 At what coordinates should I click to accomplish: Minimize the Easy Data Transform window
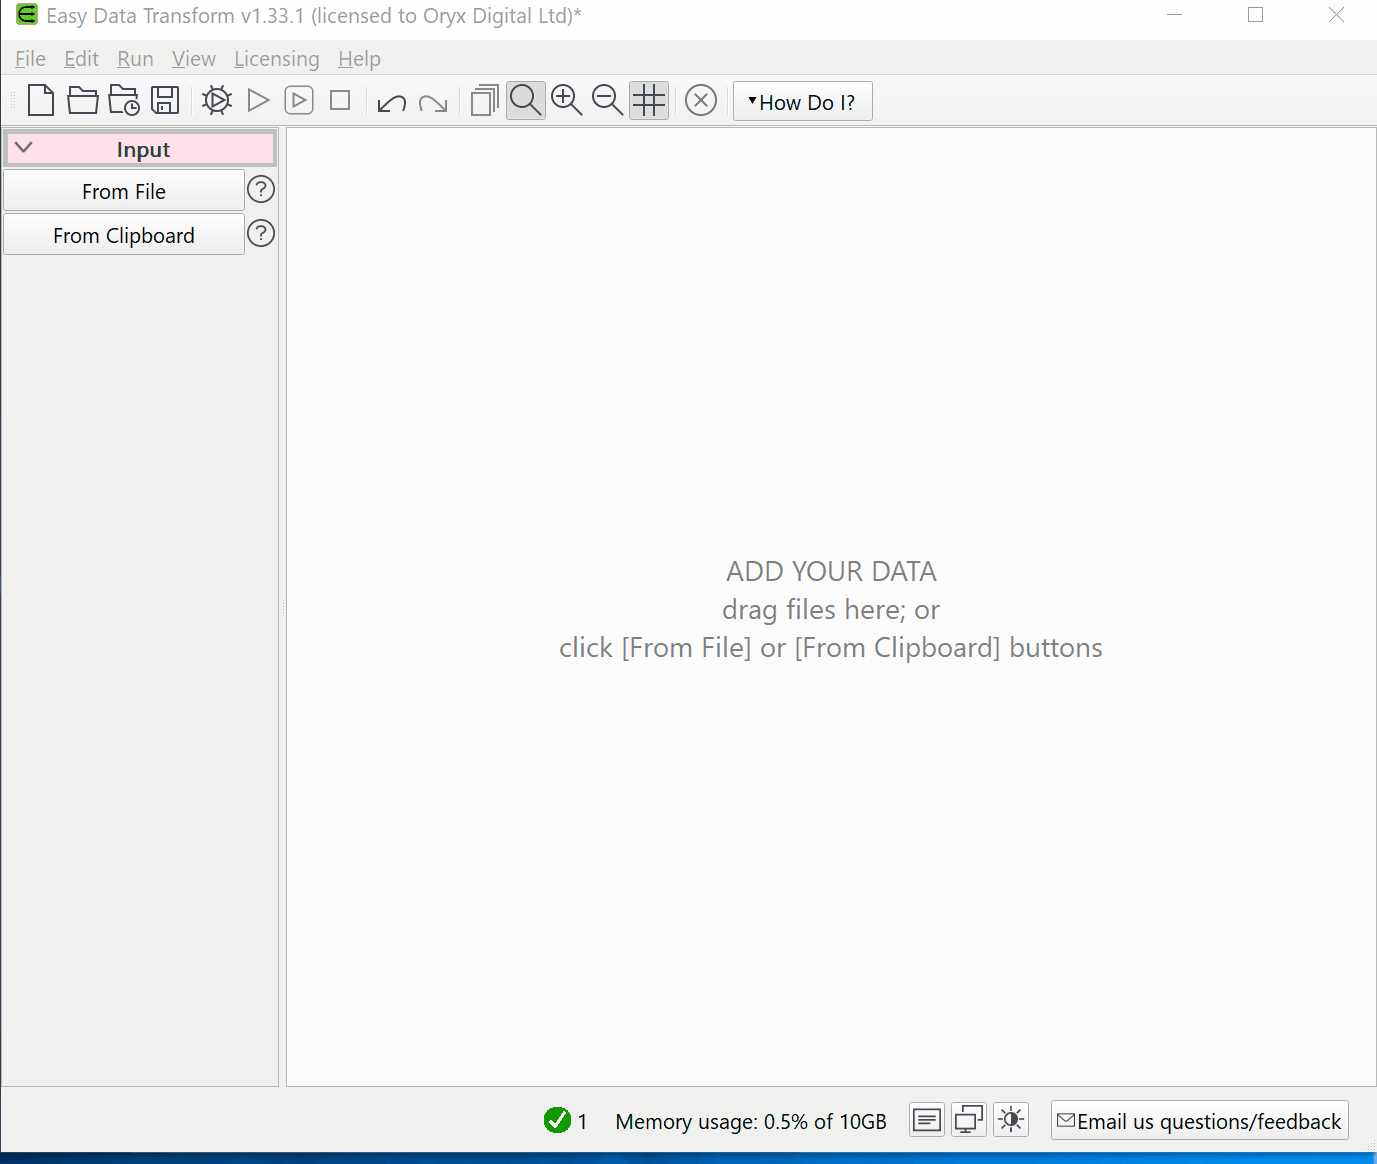pos(1175,15)
